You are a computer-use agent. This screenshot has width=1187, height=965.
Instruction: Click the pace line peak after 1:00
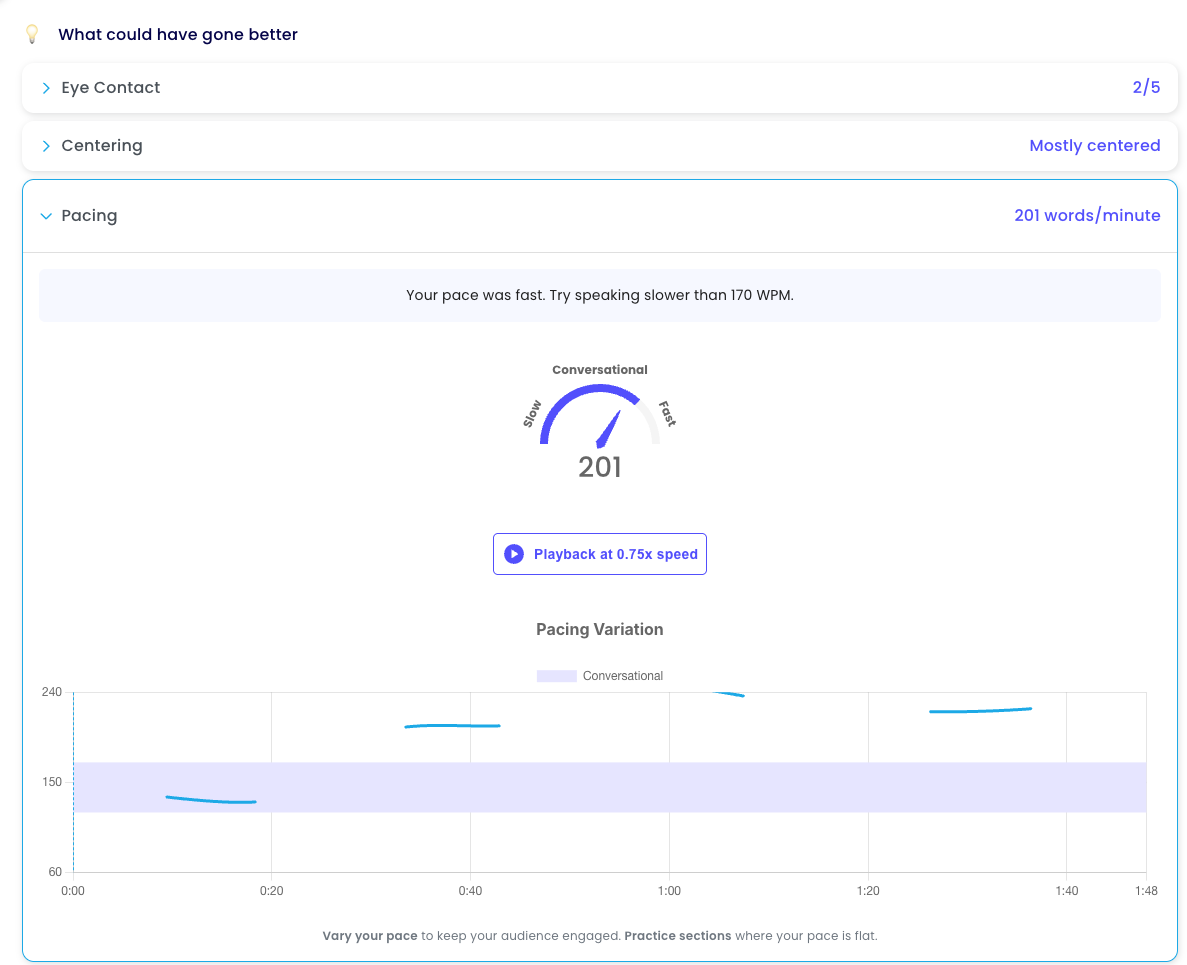tap(728, 693)
